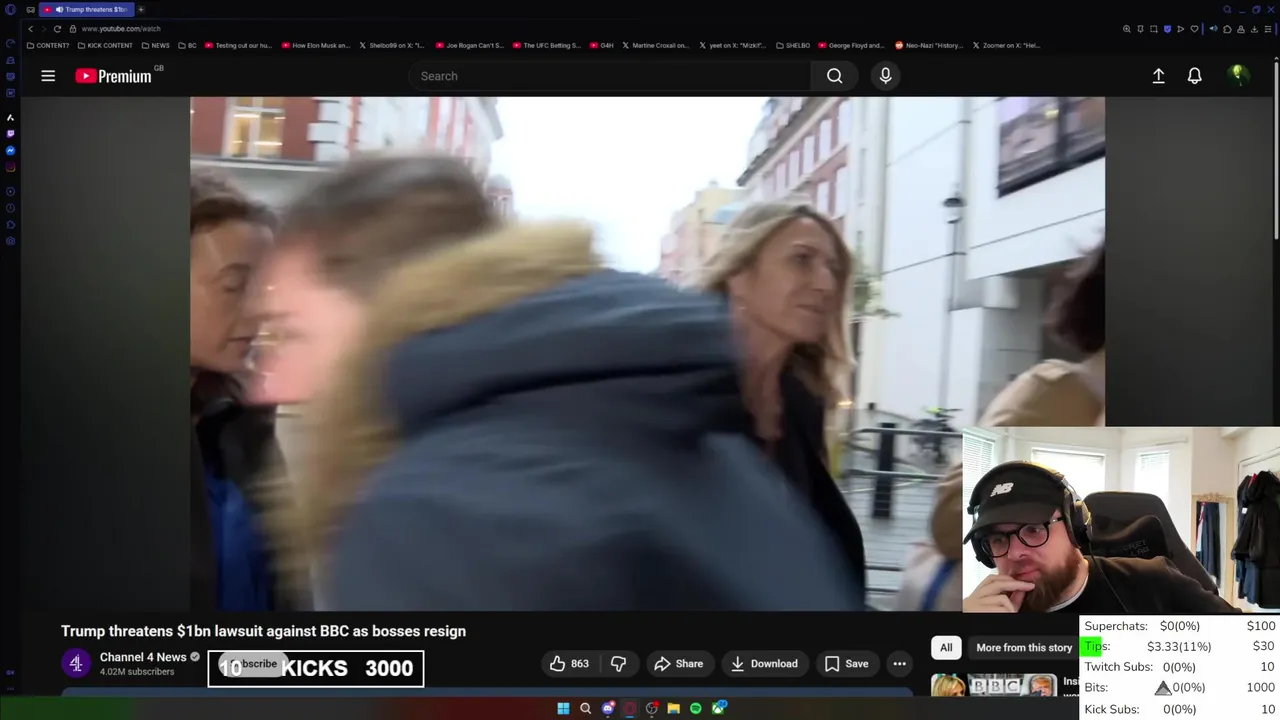Viewport: 1280px width, 720px height.
Task: Toggle the ad blocker shield icon
Action: [1167, 29]
